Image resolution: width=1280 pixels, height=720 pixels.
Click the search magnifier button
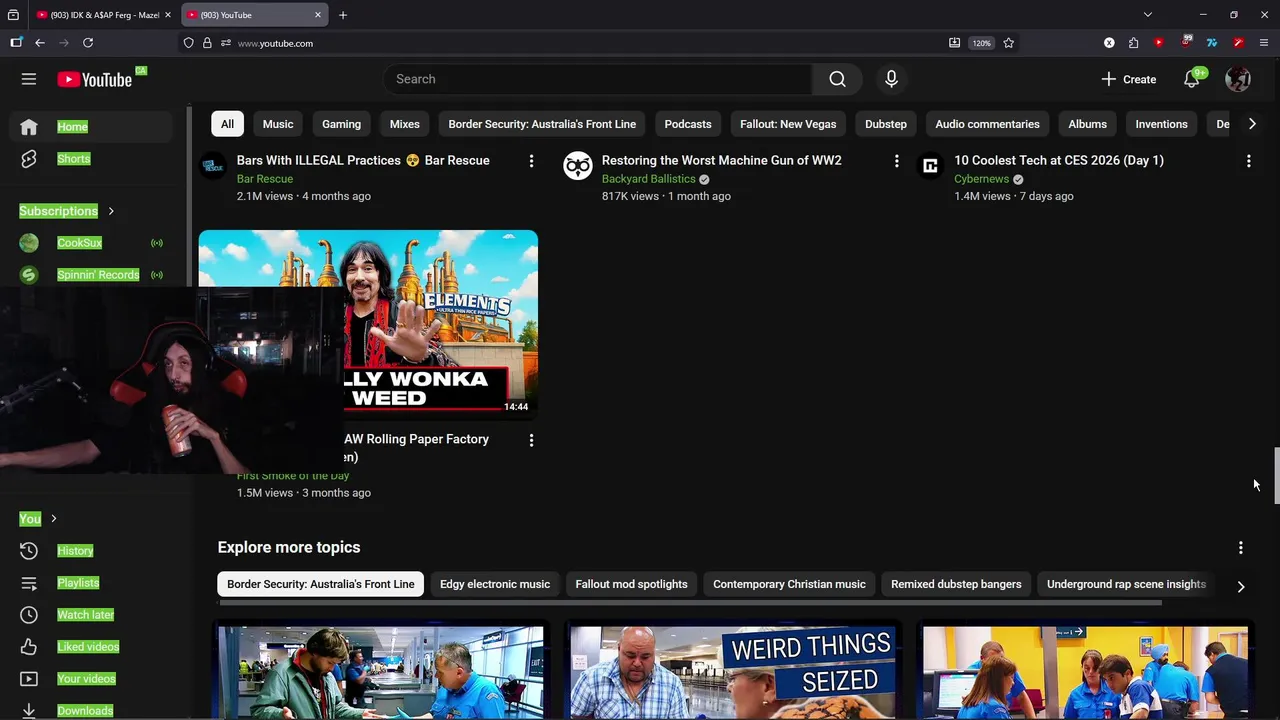click(837, 79)
